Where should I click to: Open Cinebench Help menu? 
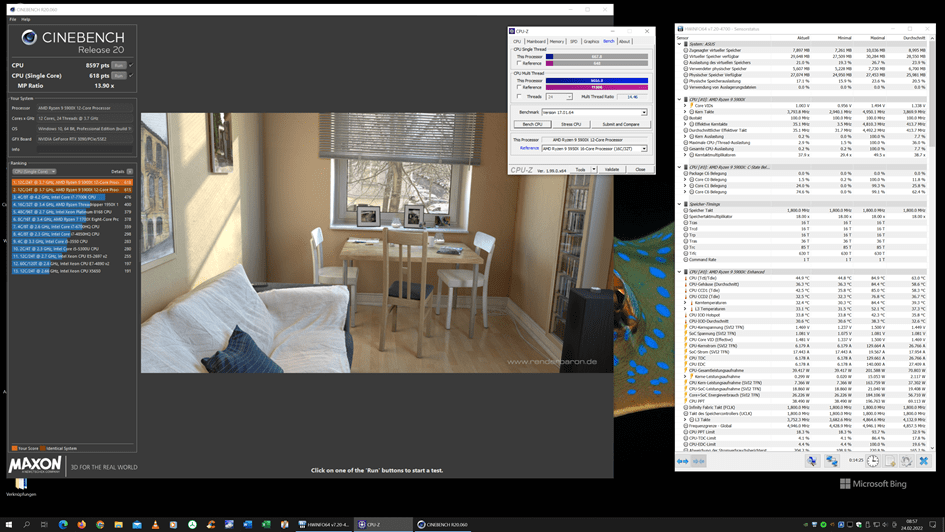26,19
